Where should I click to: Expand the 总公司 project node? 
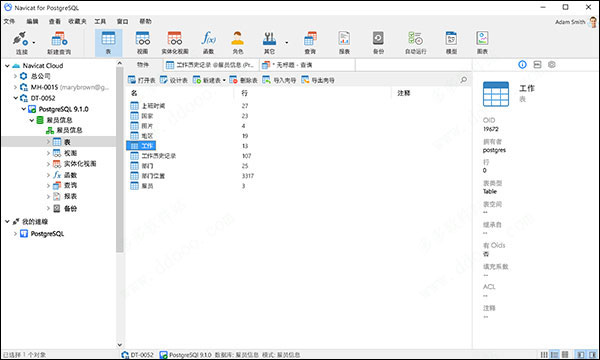15,76
